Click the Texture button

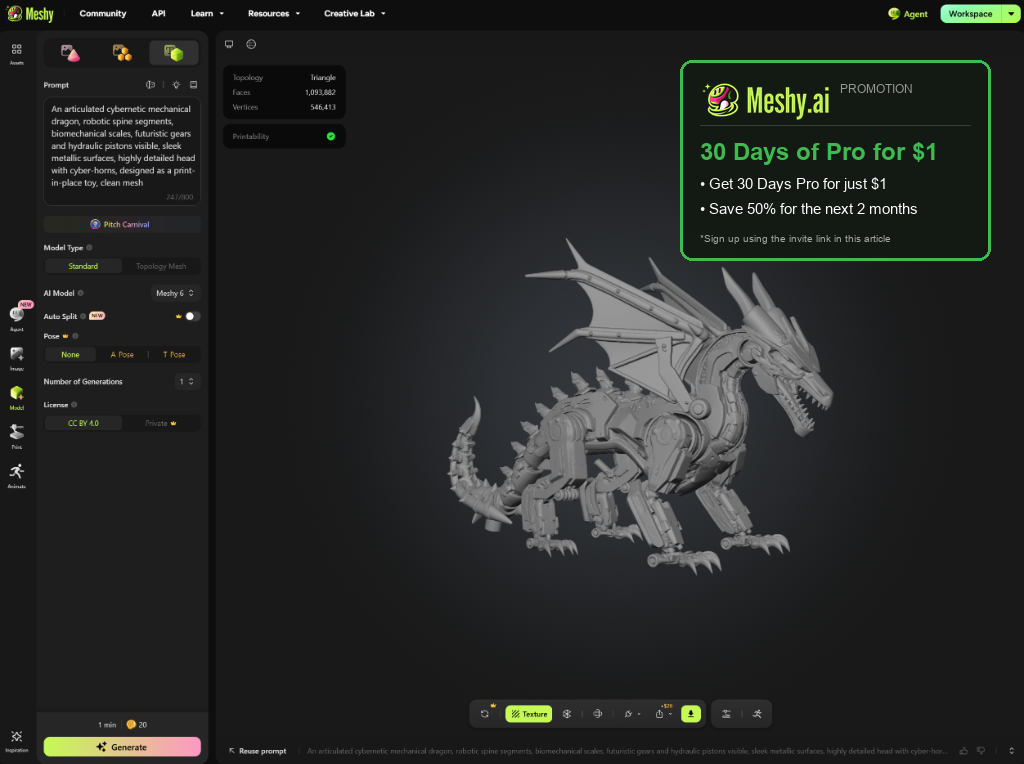pyautogui.click(x=529, y=714)
